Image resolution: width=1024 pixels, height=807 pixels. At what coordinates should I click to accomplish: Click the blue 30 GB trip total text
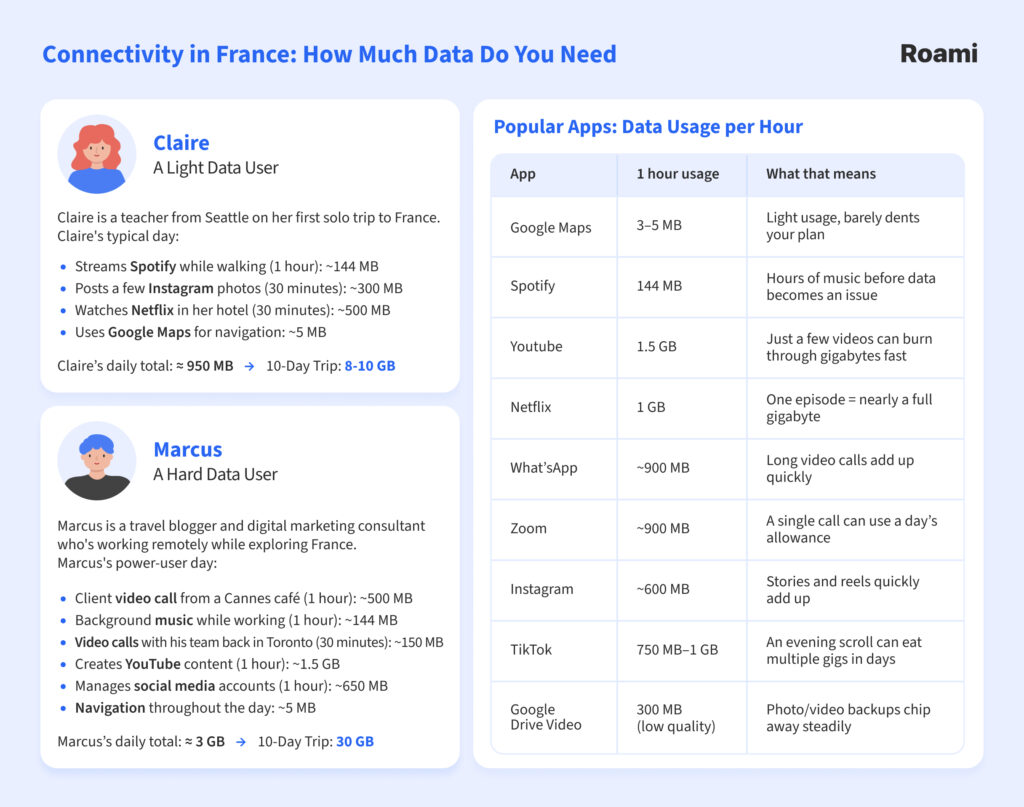(x=354, y=742)
